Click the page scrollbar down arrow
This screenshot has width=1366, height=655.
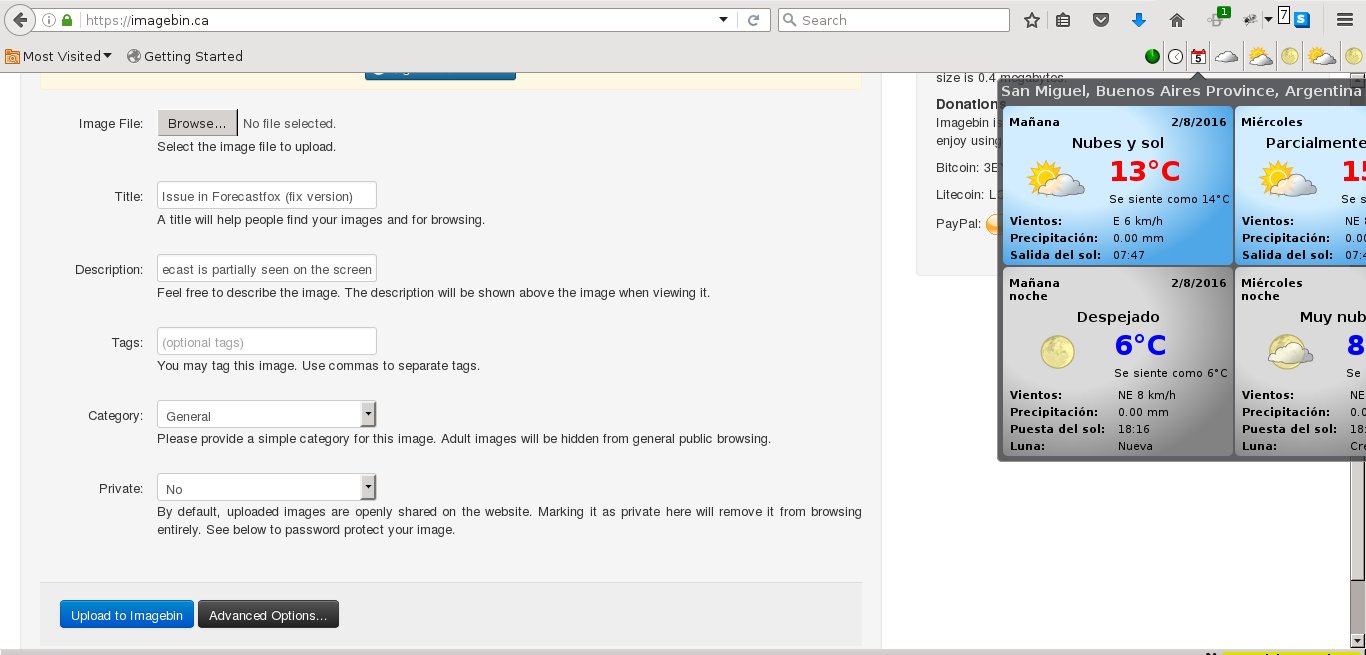coord(1357,639)
